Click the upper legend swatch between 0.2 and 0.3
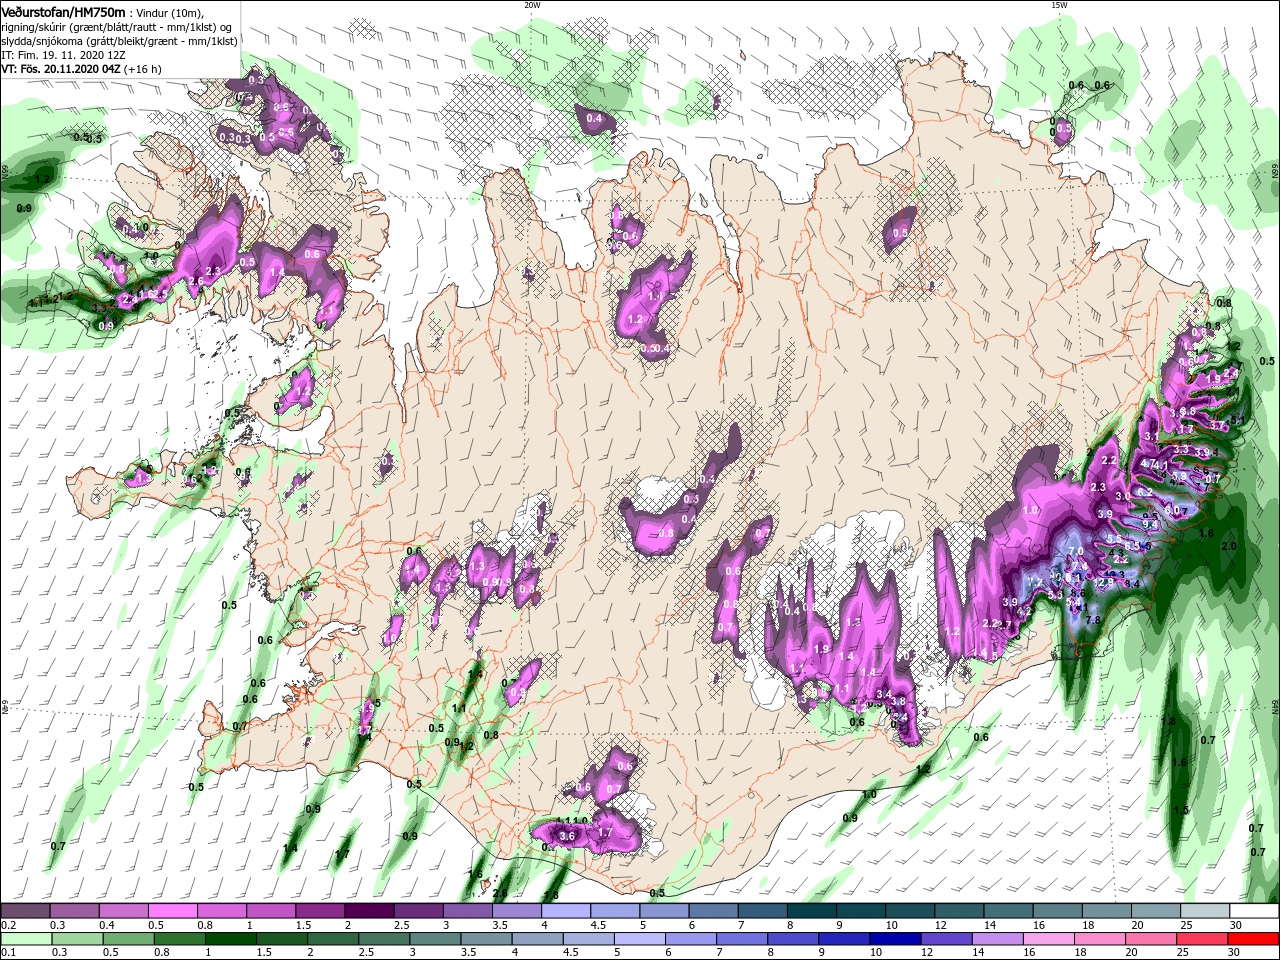 (x=25, y=911)
